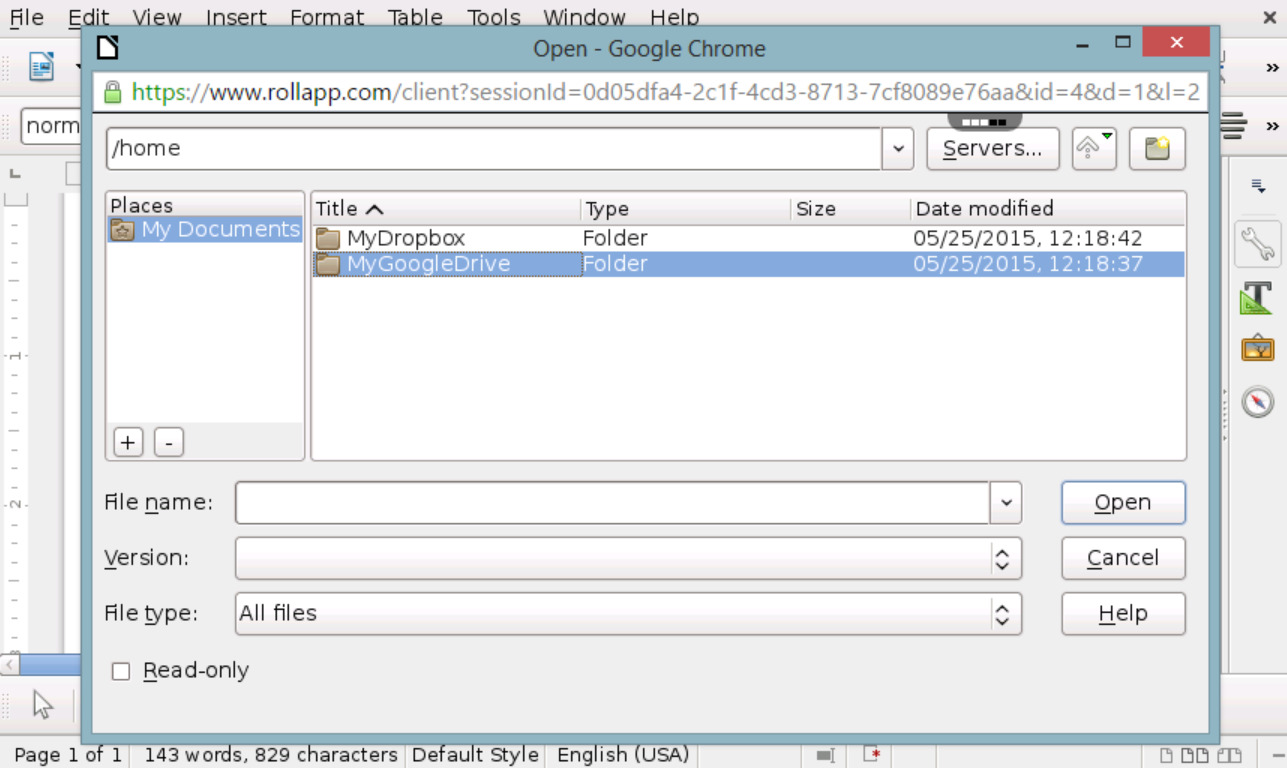Click the Up one level icon
Viewport: 1287px width, 768px height.
(x=1094, y=149)
